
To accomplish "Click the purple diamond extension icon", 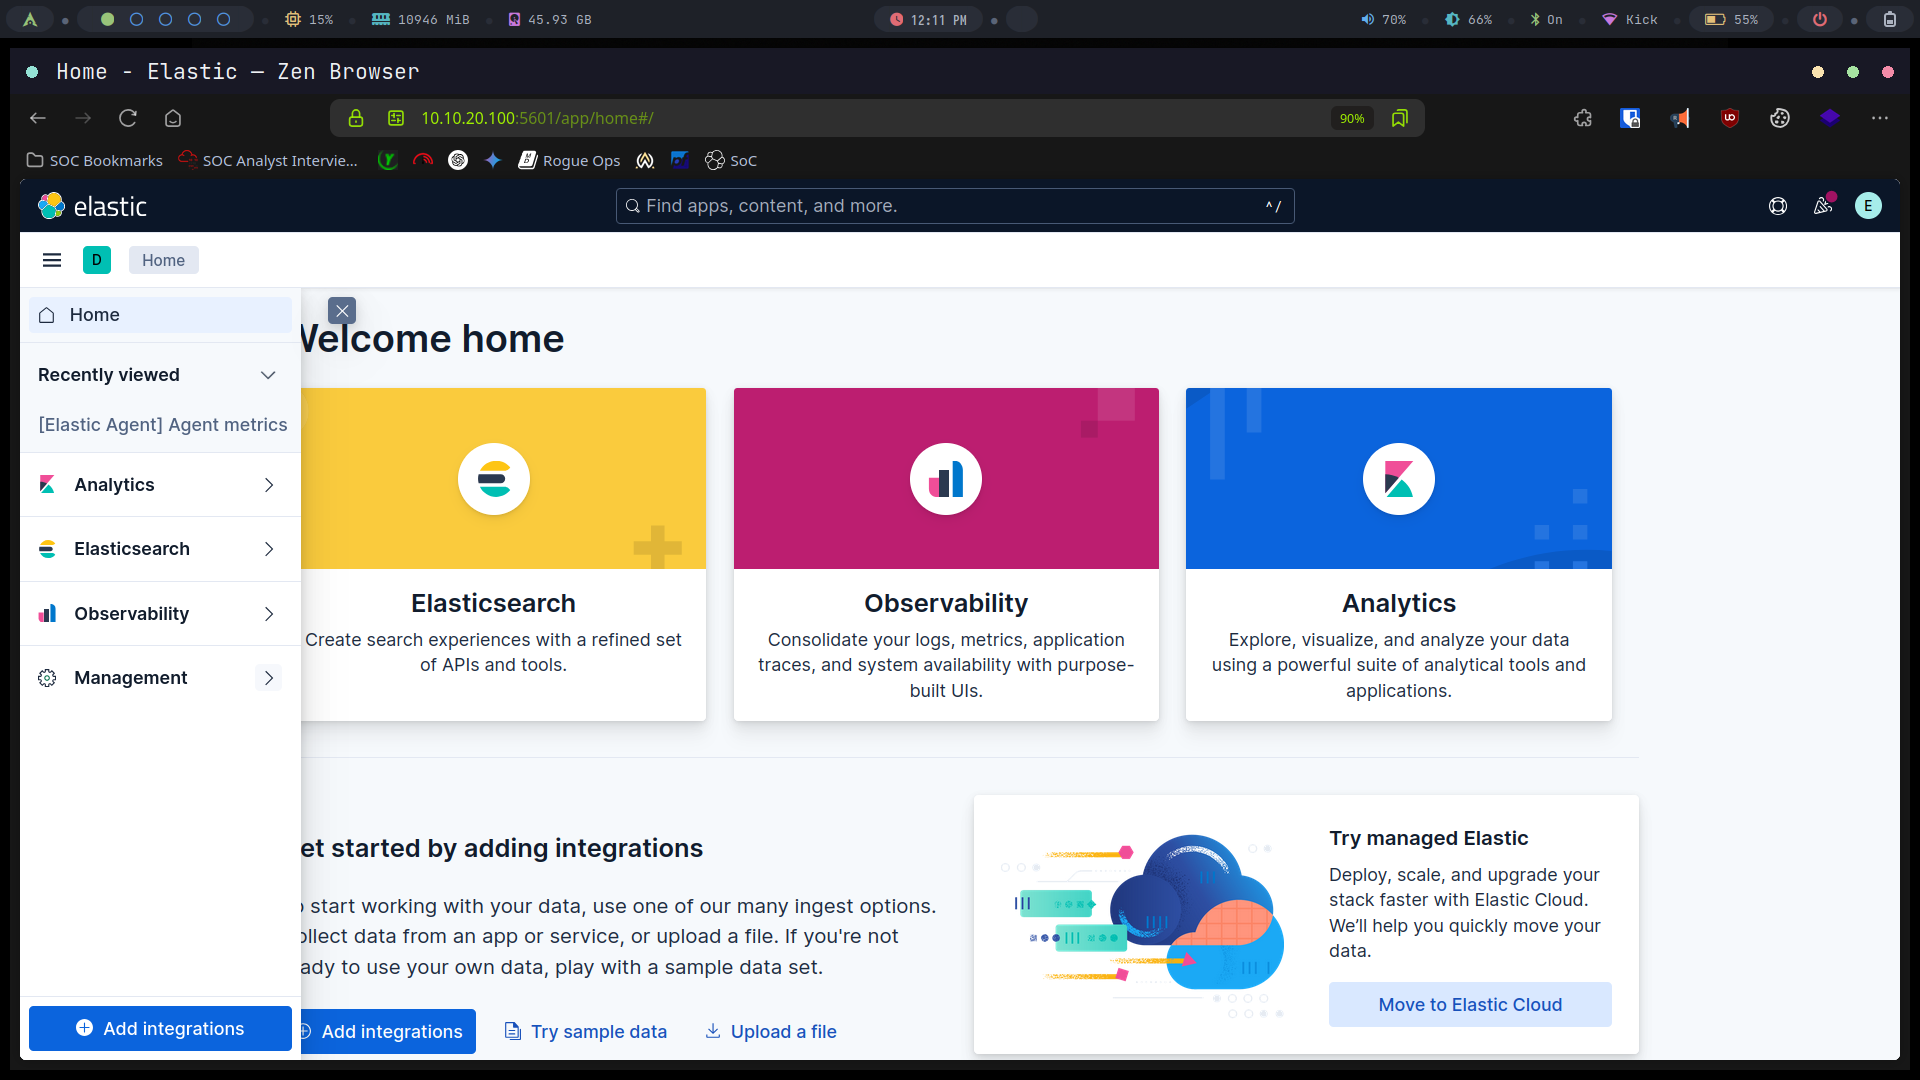I will (x=1830, y=118).
